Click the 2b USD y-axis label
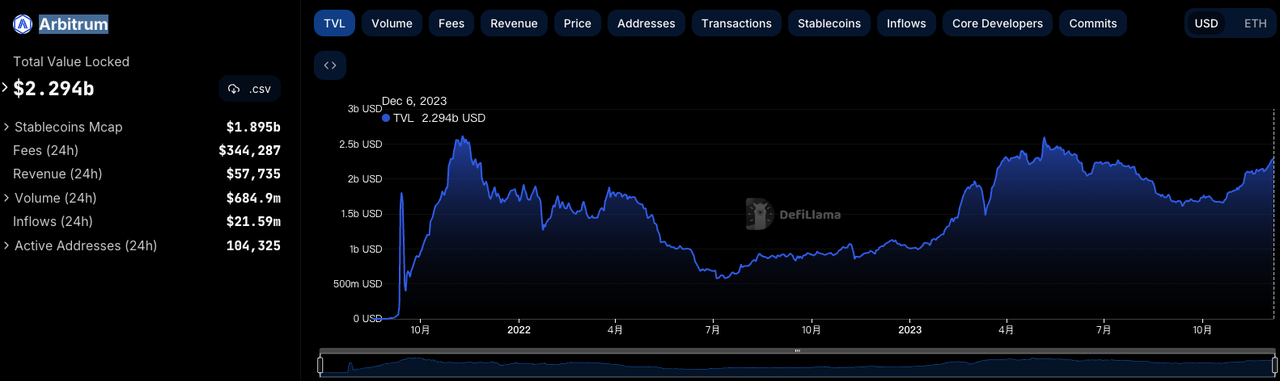 pyautogui.click(x=365, y=179)
